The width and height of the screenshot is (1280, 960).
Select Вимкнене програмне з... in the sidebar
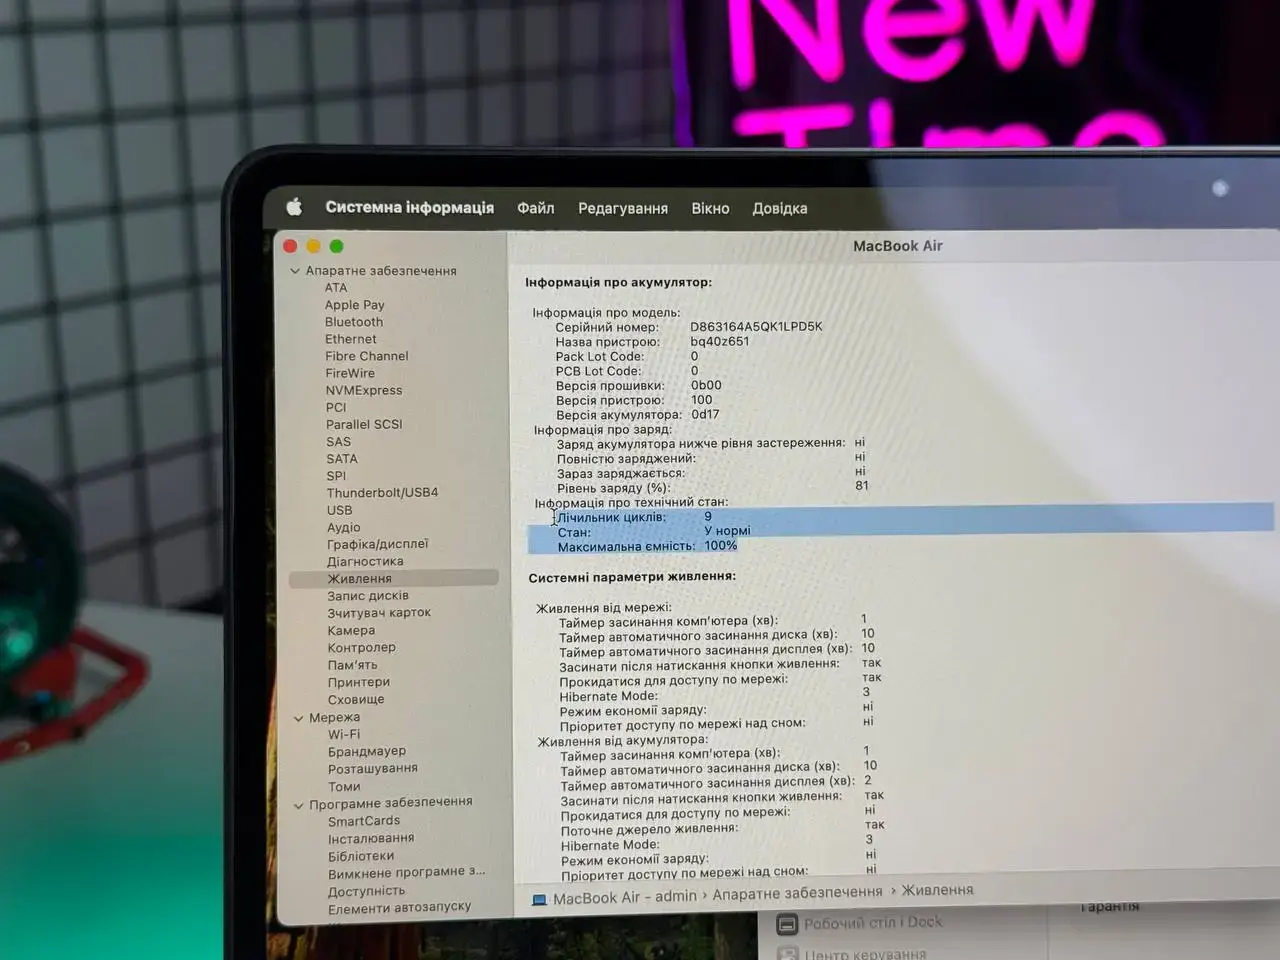pos(407,873)
